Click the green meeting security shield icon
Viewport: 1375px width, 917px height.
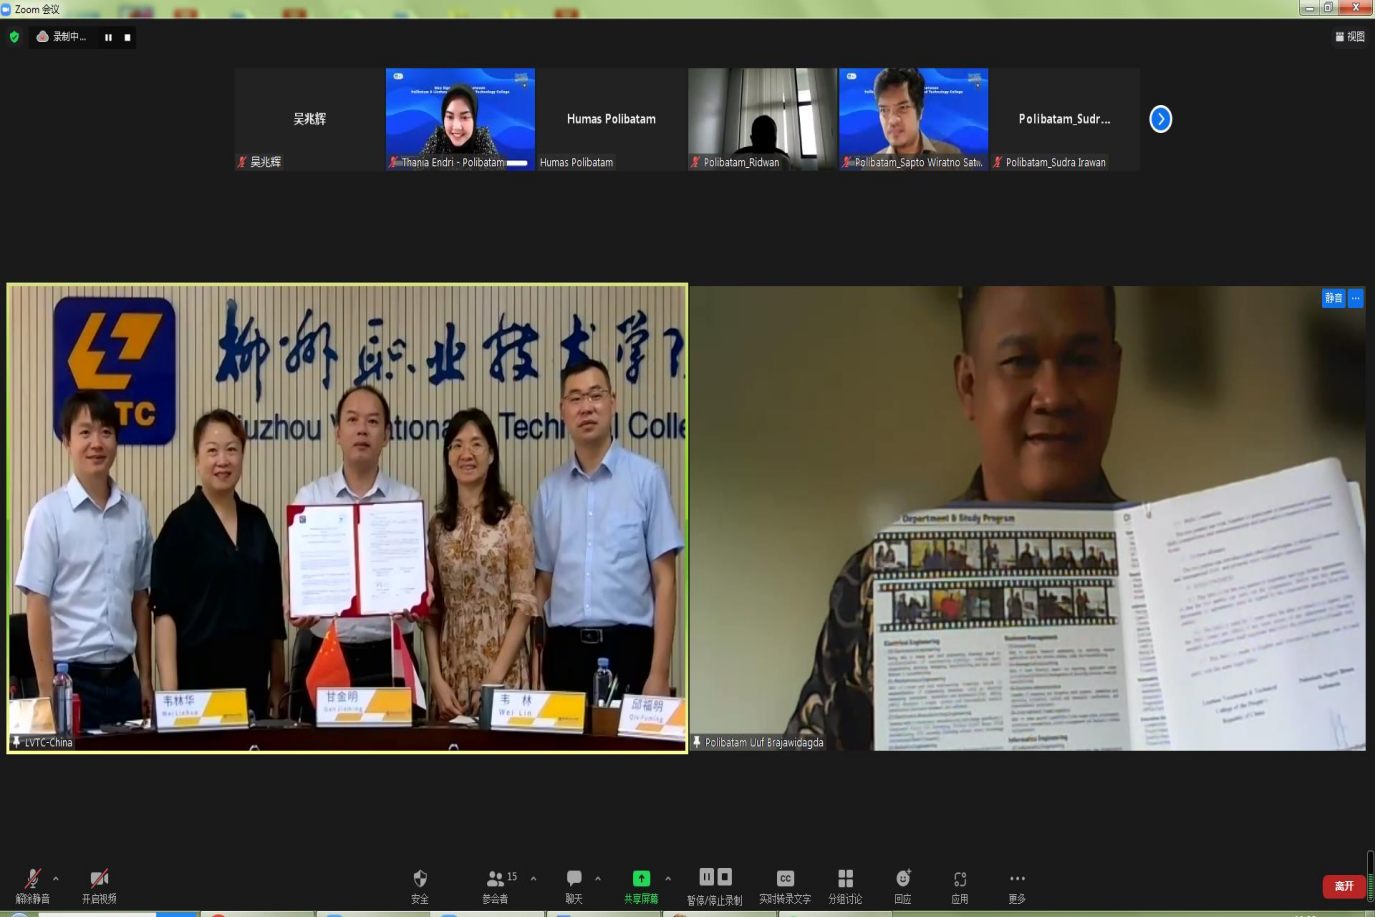tap(14, 37)
